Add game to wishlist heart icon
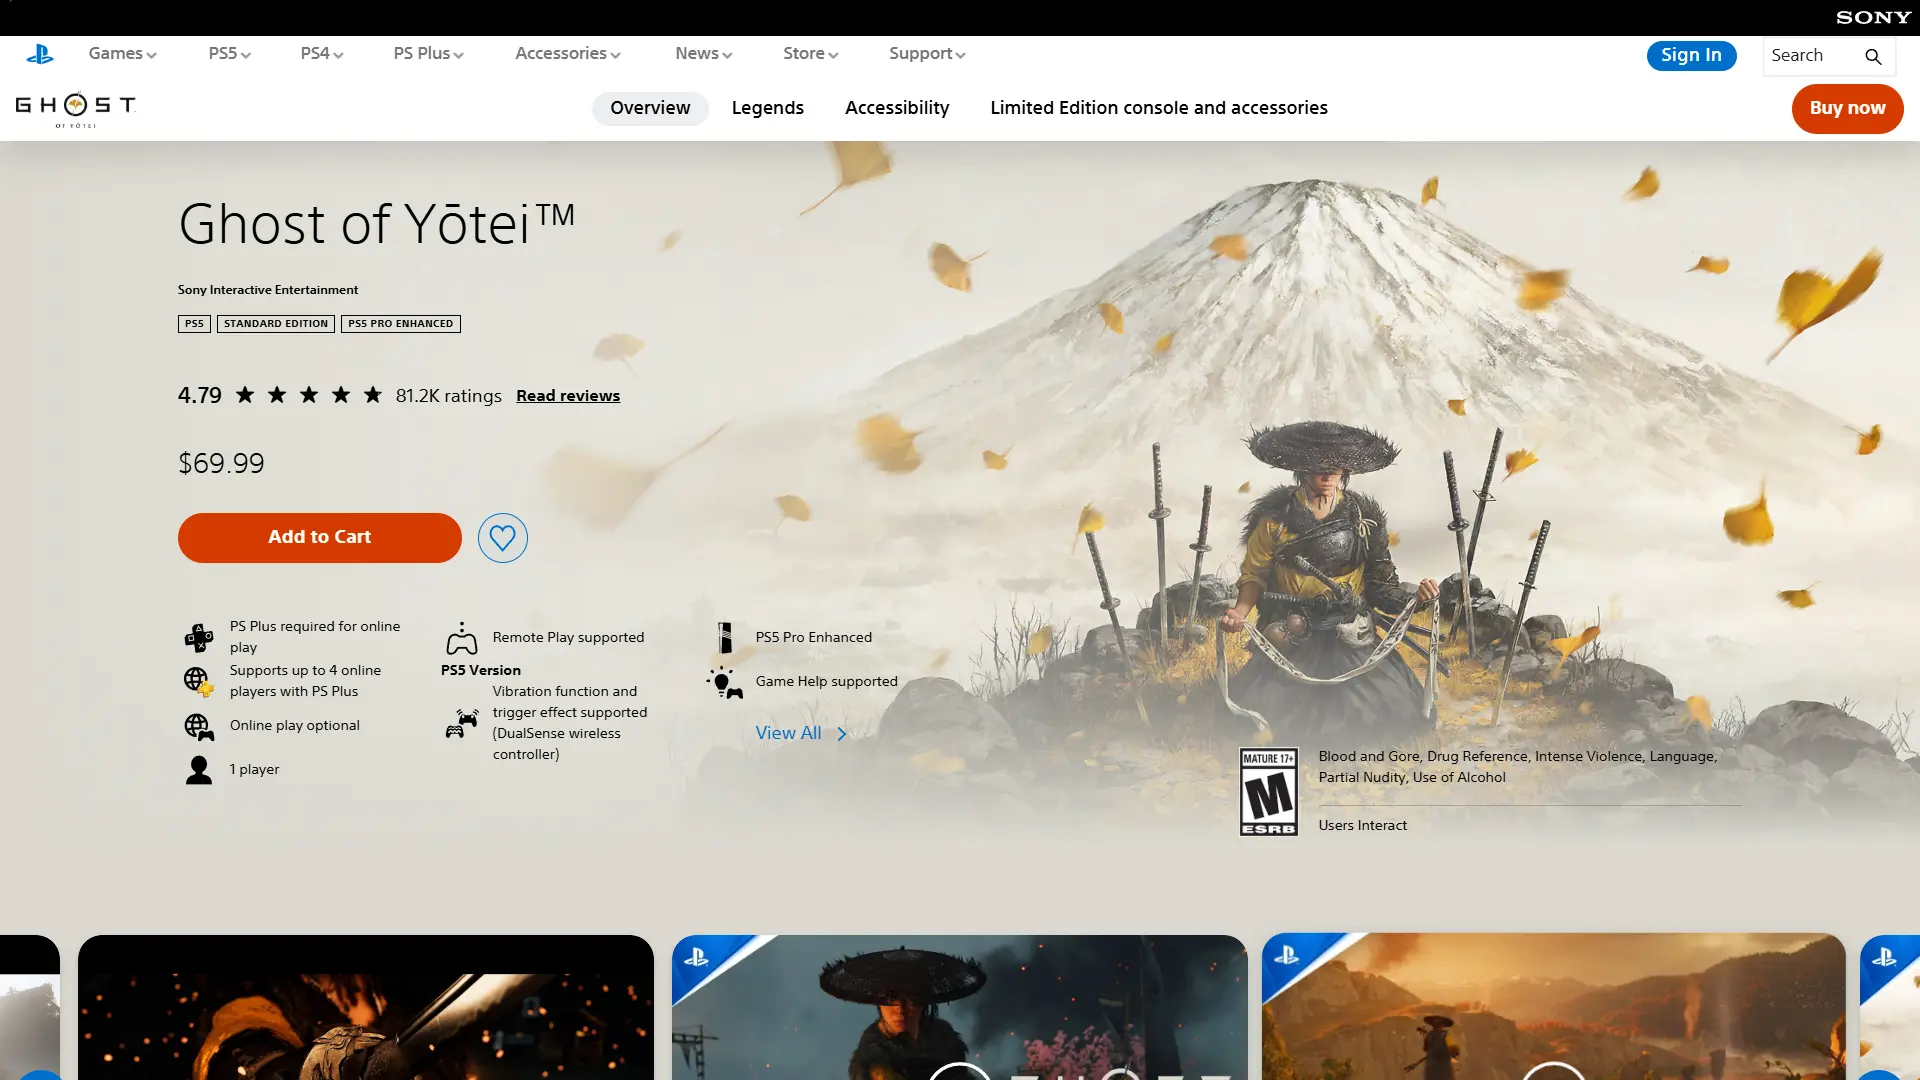Screen dimensions: 1920x1080 tap(502, 538)
